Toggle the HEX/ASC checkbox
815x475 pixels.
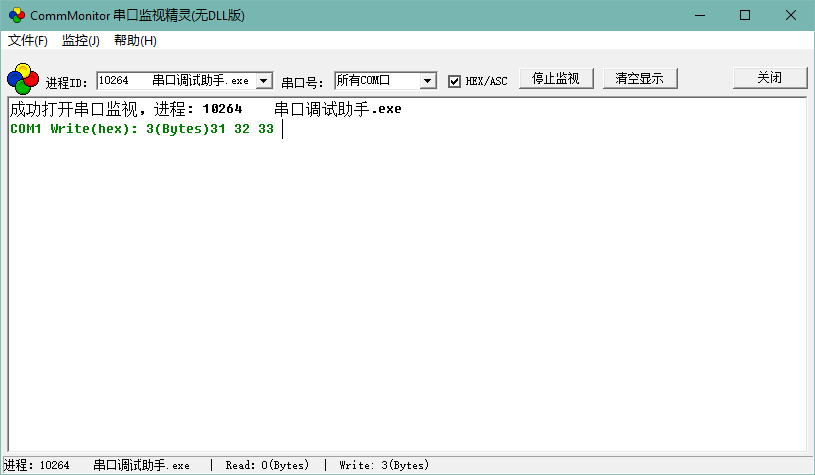[x=454, y=81]
